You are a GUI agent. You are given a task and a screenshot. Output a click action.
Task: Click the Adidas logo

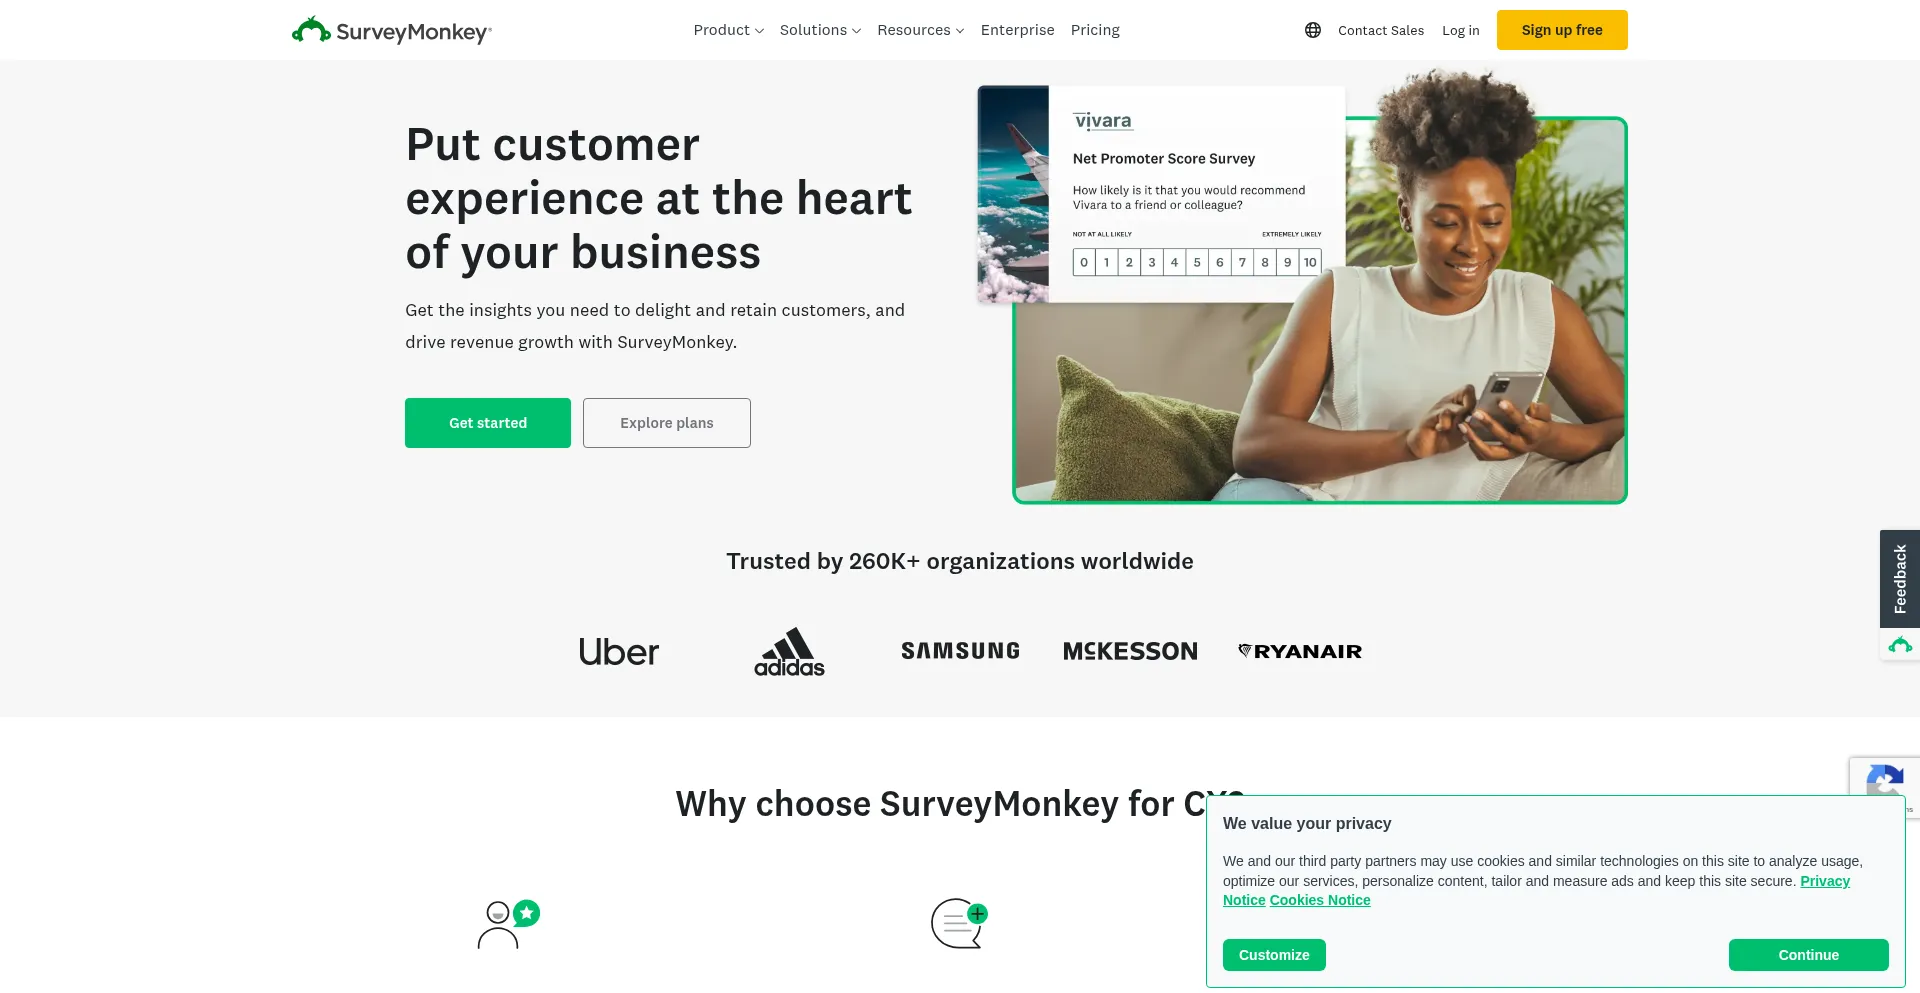789,652
